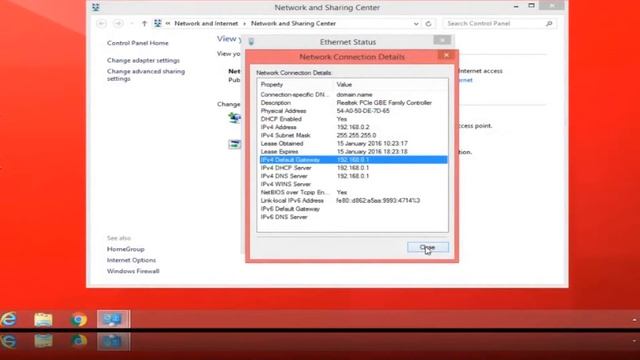Expand the recent locations dropdown arrow

pos(131,24)
